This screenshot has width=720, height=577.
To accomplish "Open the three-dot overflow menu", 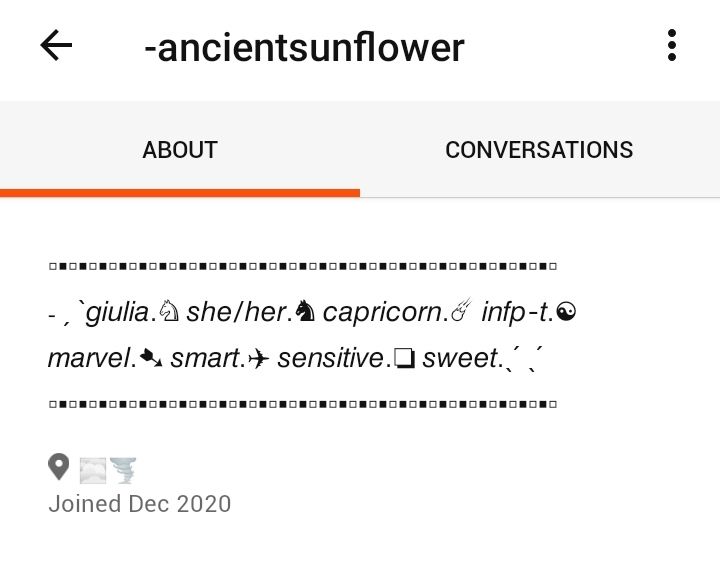I will tap(672, 45).
